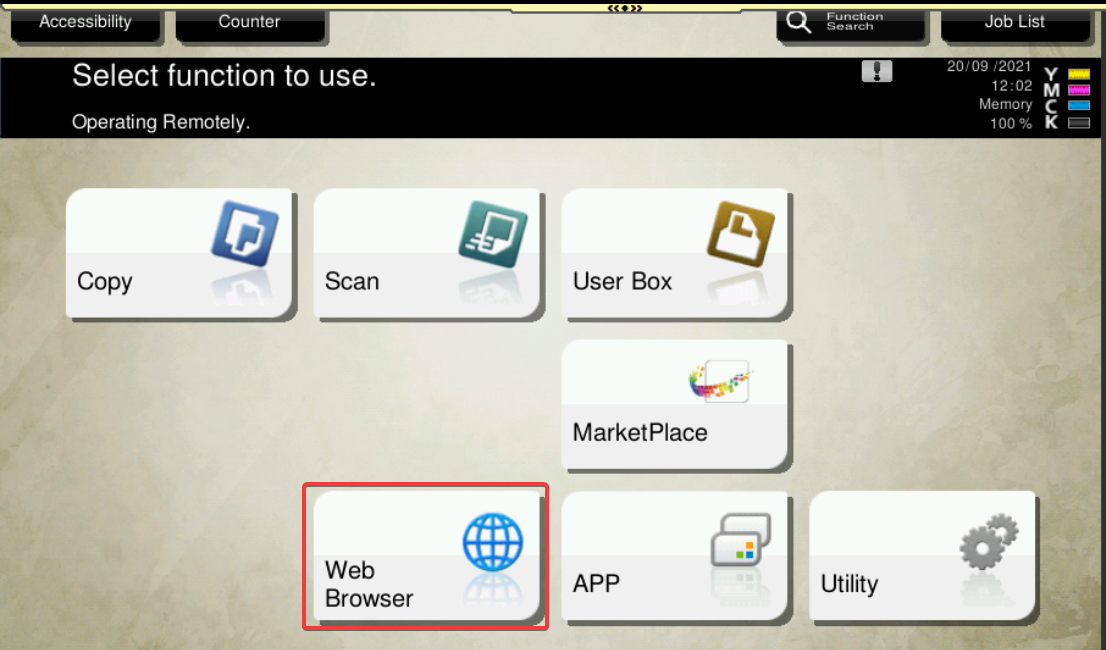The height and width of the screenshot is (650, 1106).
Task: Click the Memory 100% status readout
Action: pos(1004,114)
